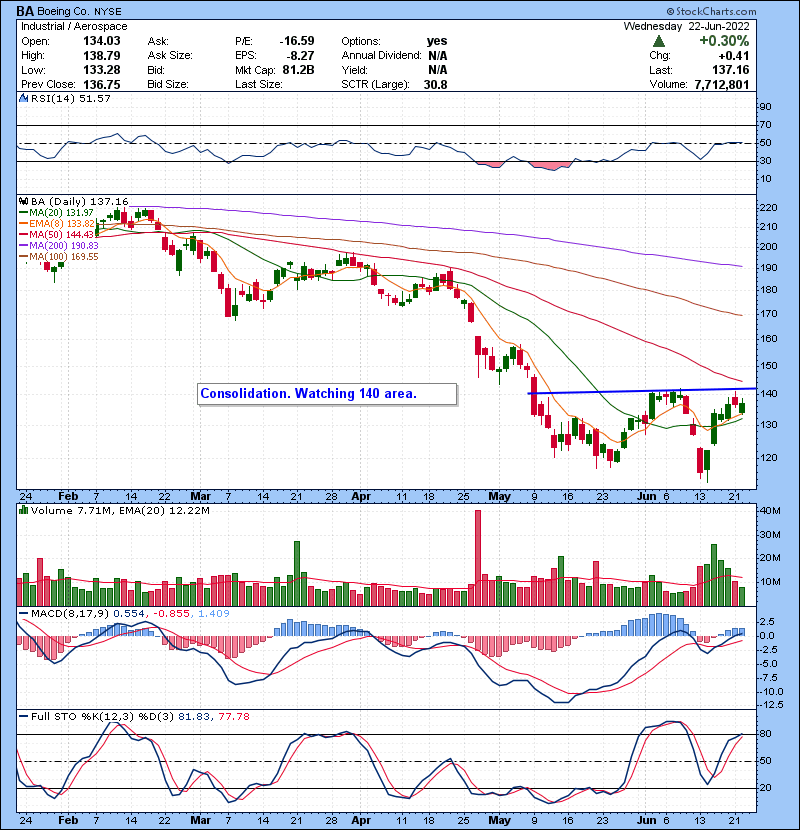The height and width of the screenshot is (830, 800).
Task: Click the -12.5 label on MACD axis
Action: [771, 705]
